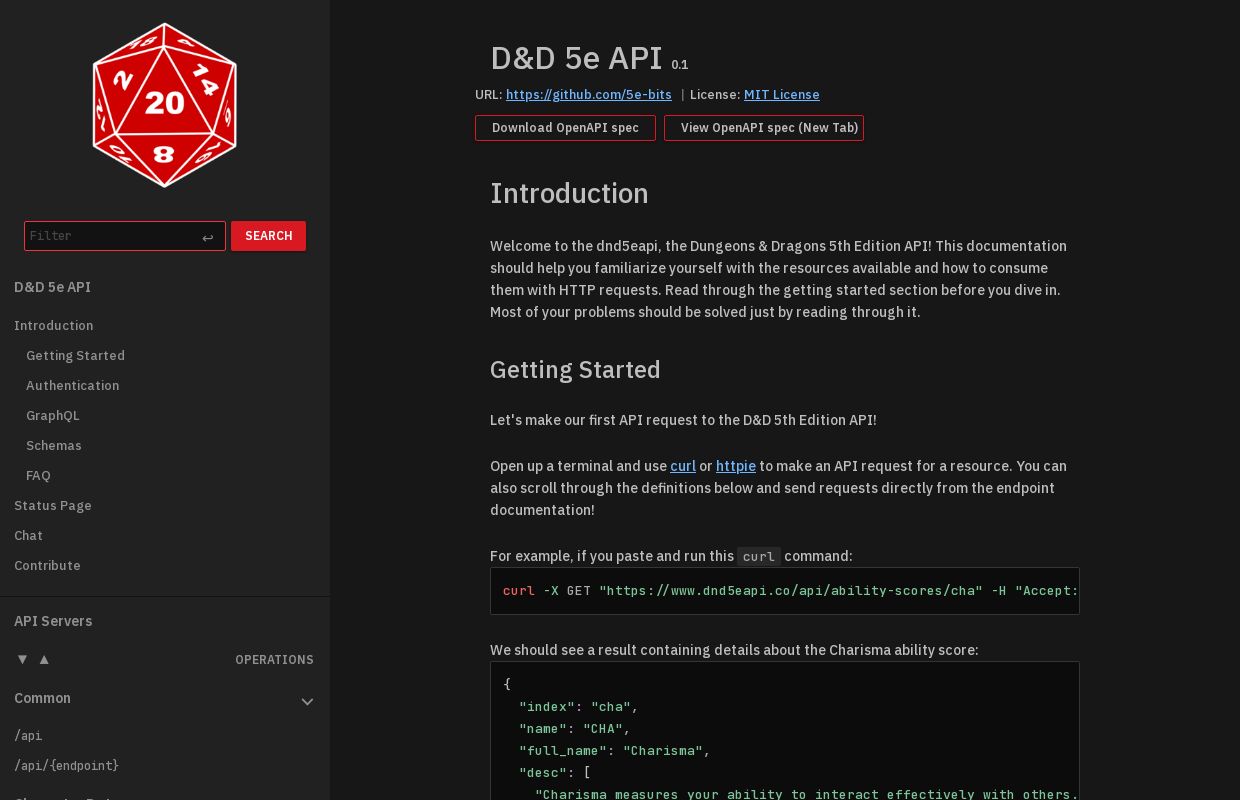Click the enter arrow icon in Filter box
Image resolution: width=1240 pixels, height=800 pixels.
pos(208,237)
